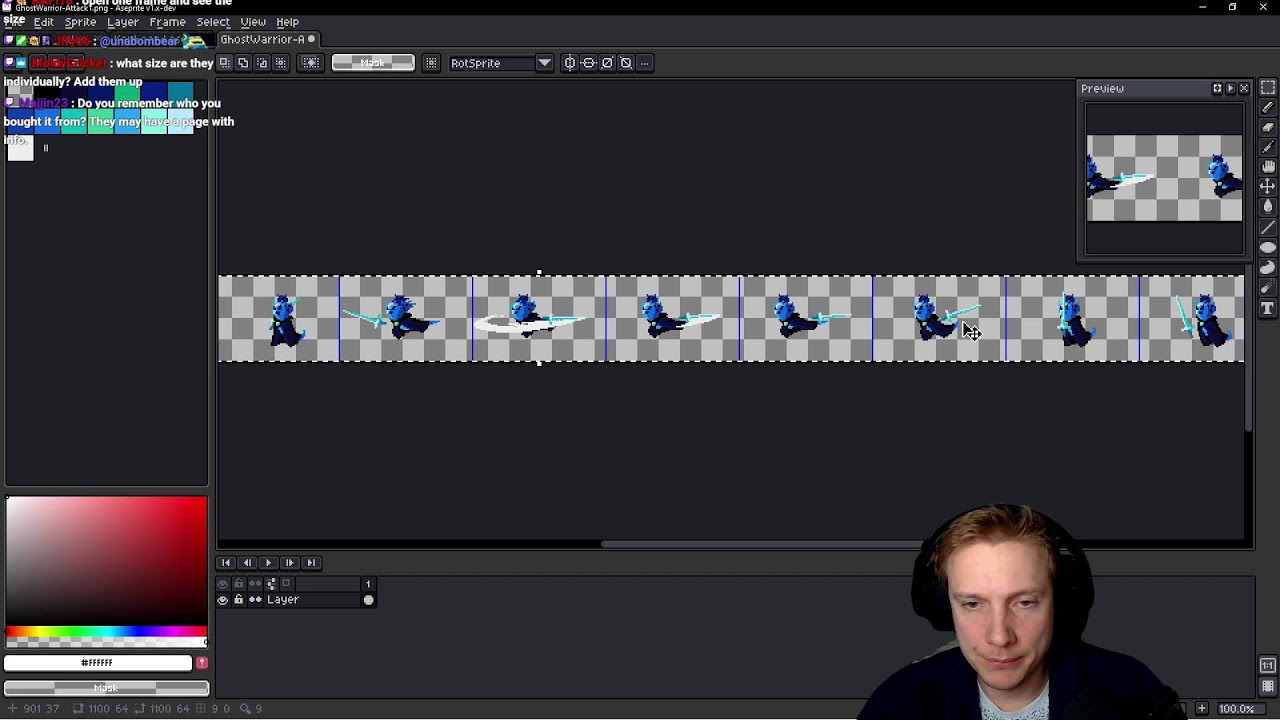The width and height of the screenshot is (1280, 720).
Task: Pick a shade in the red color picker
Action: coord(106,562)
